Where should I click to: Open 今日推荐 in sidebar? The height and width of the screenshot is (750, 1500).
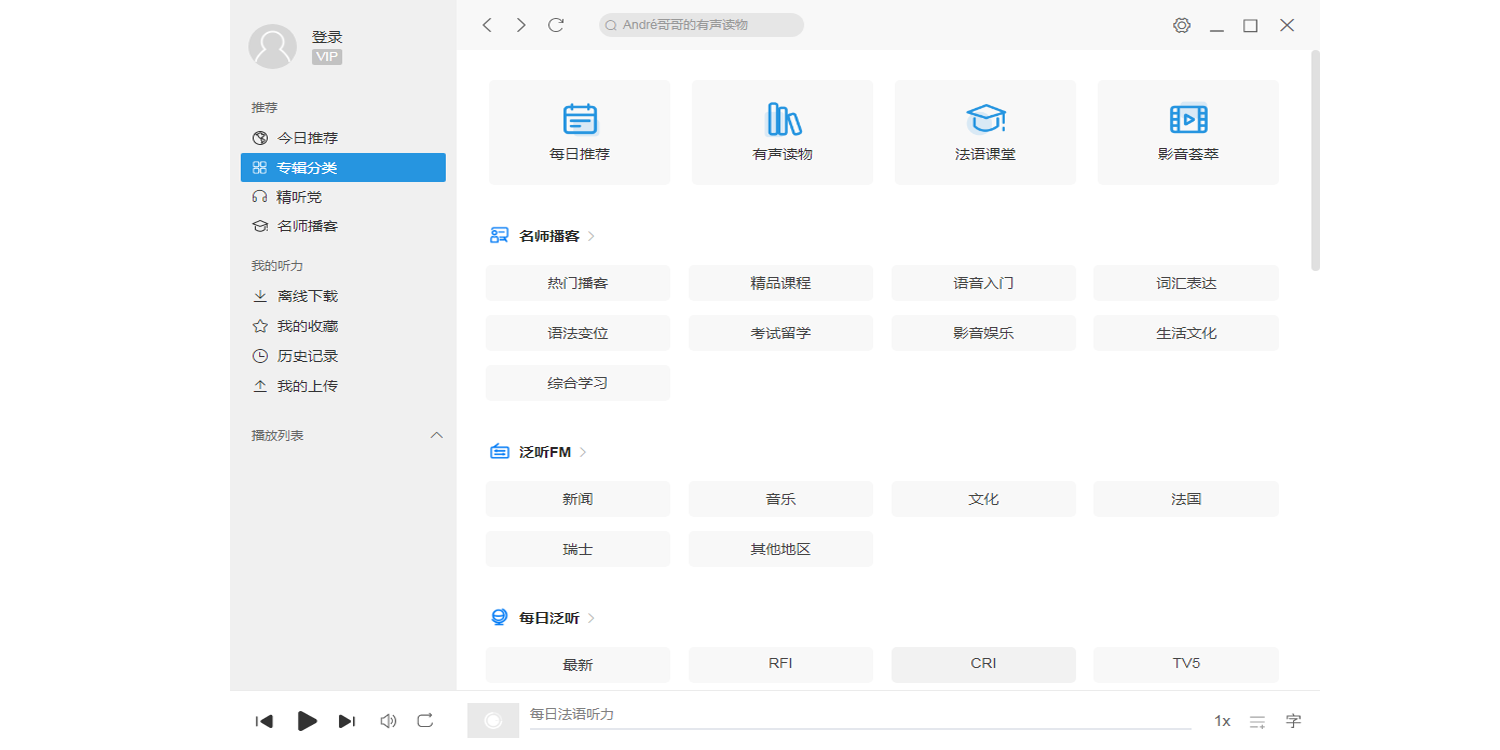343,138
